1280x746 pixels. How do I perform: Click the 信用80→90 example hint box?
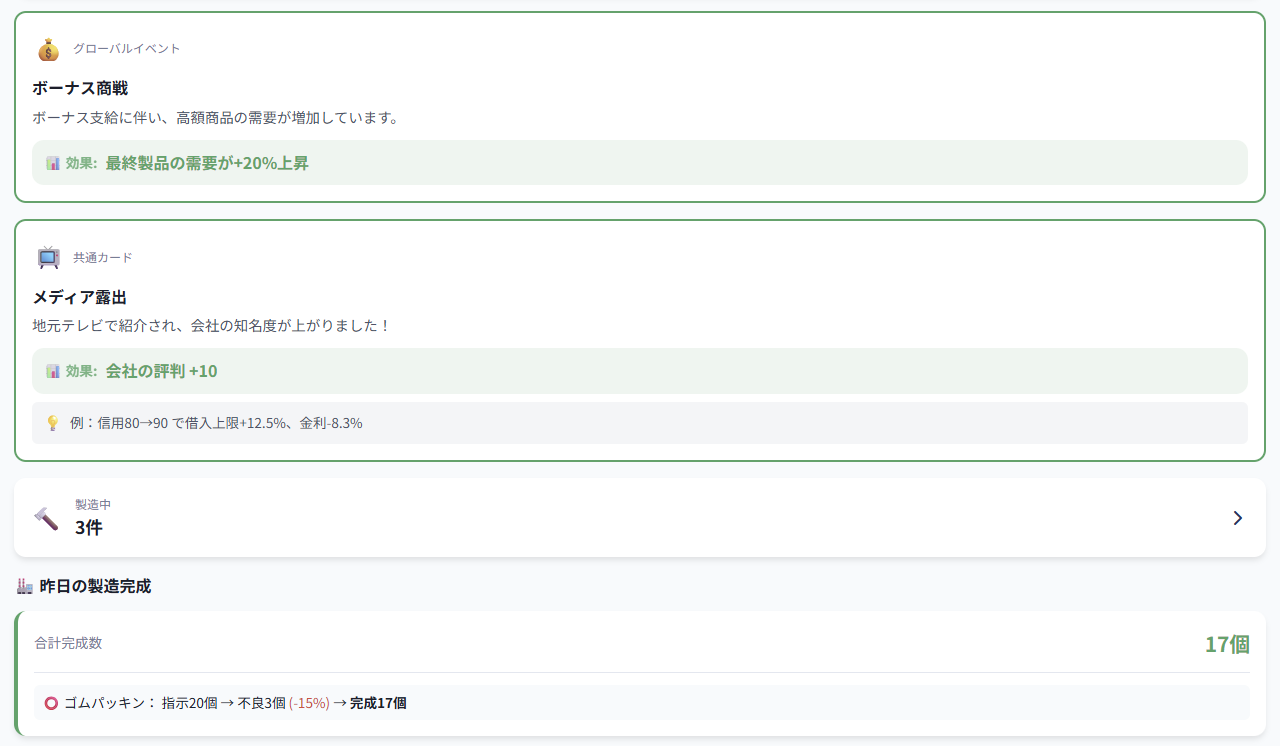640,423
